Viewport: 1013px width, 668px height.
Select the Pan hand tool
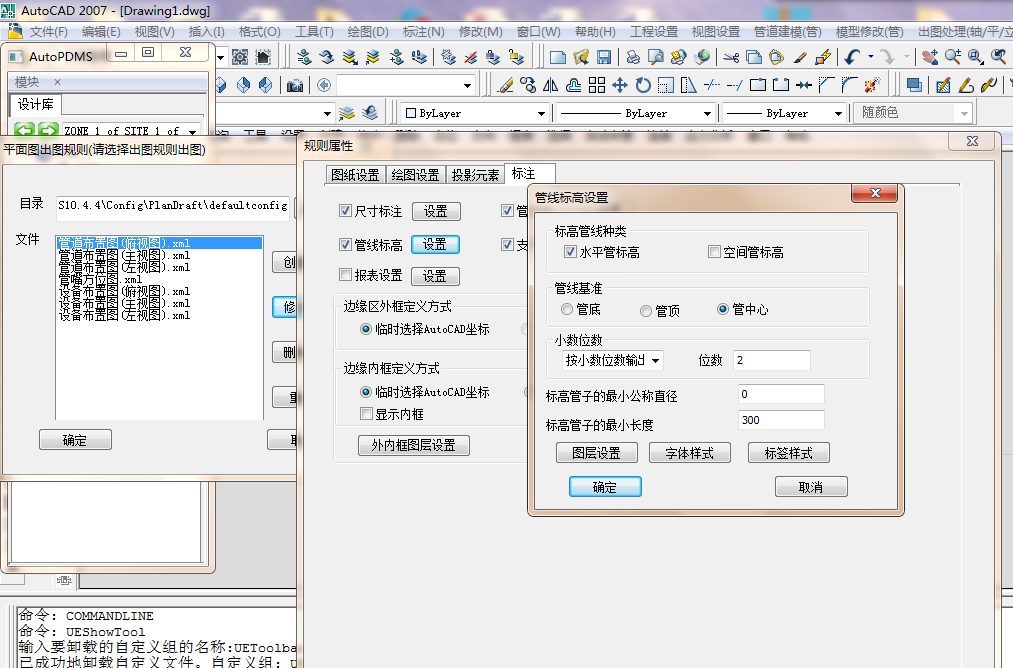[929, 57]
